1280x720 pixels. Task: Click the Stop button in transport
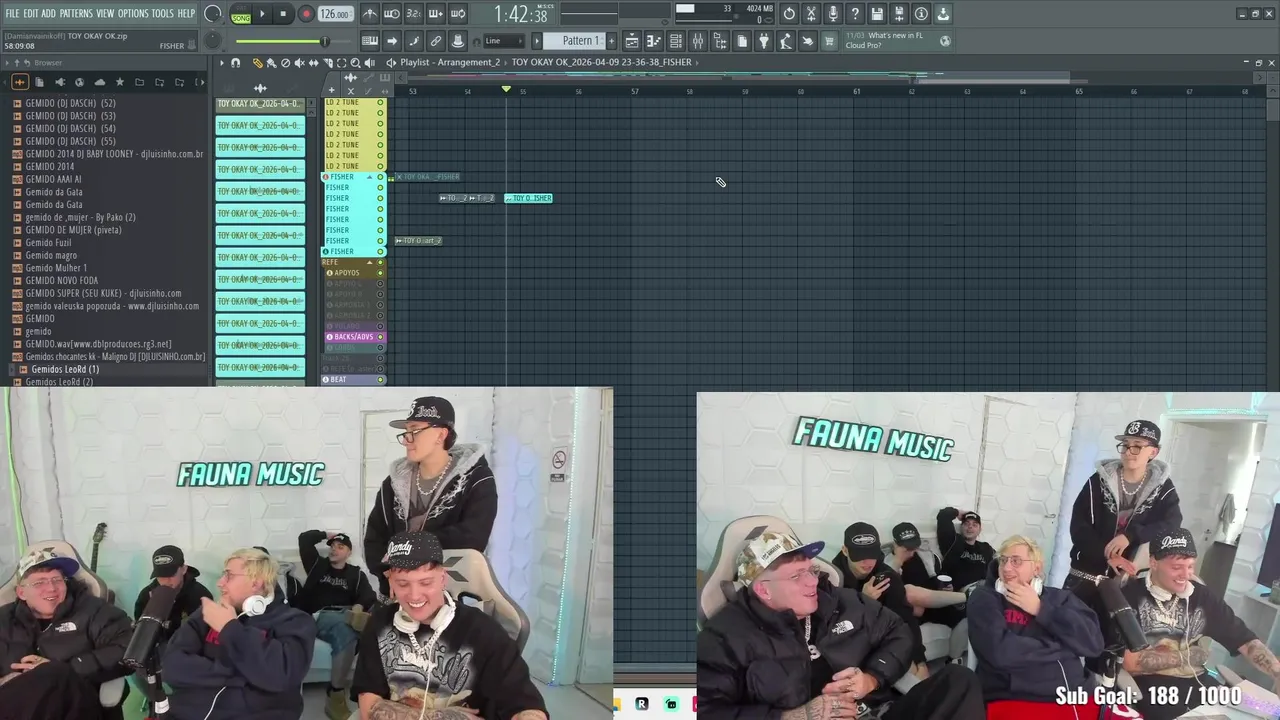283,14
